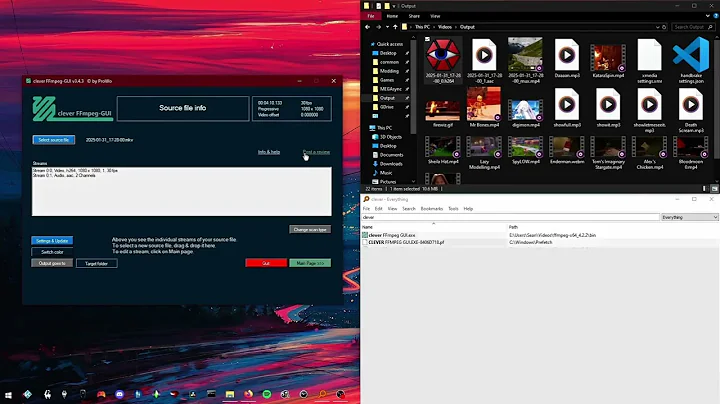The height and width of the screenshot is (404, 720).
Task: Click the Explorer forward arrow
Action: pos(378,27)
